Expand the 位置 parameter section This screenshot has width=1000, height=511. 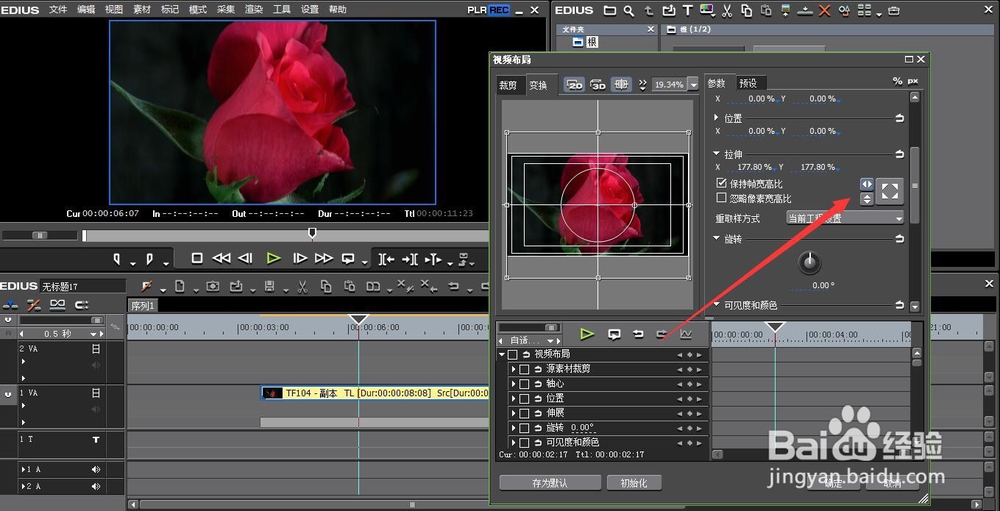[716, 118]
